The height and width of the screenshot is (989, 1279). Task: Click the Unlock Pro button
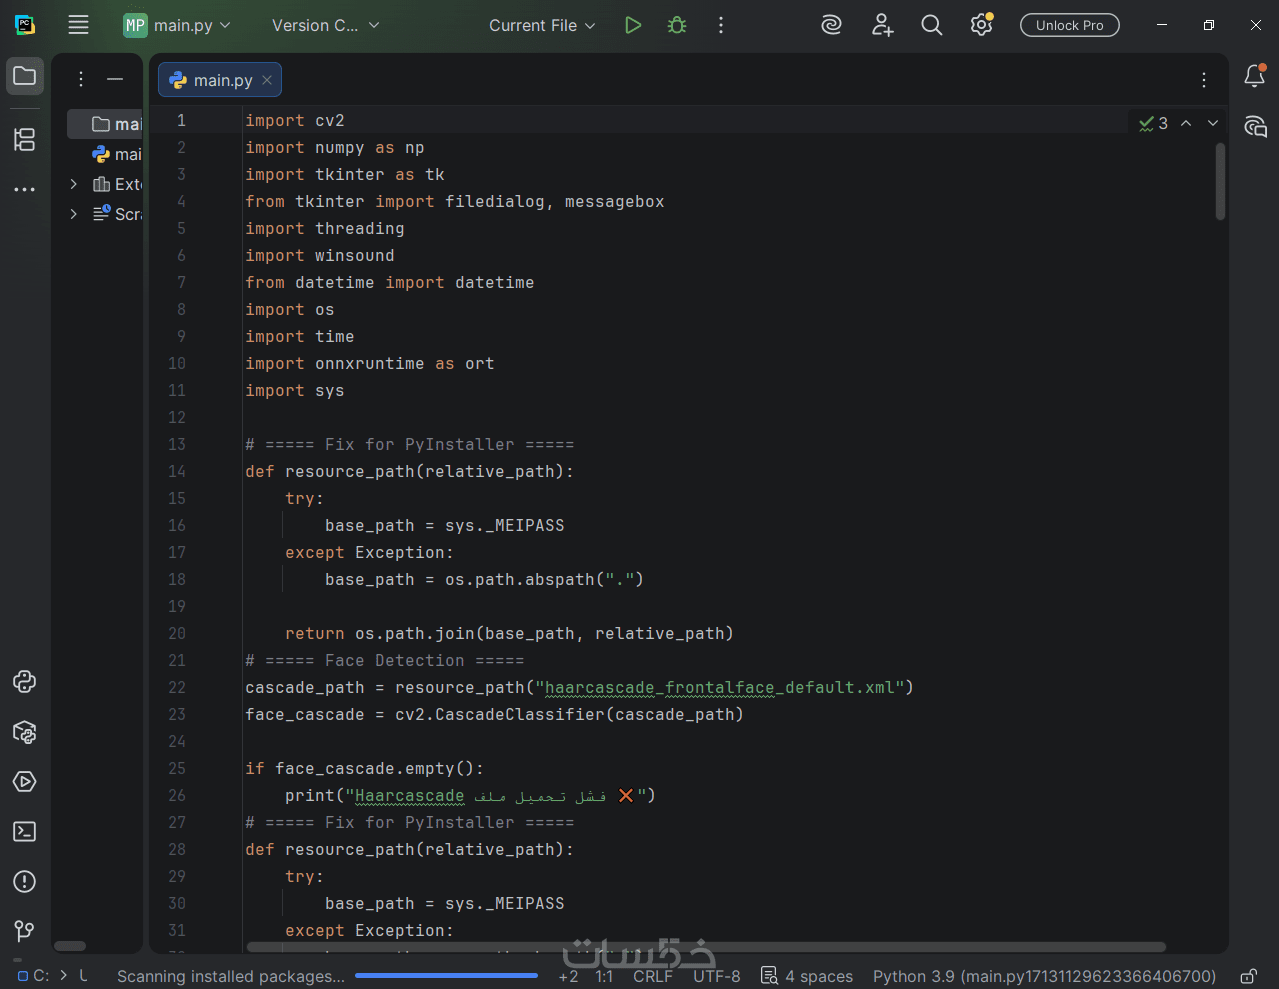(1069, 25)
